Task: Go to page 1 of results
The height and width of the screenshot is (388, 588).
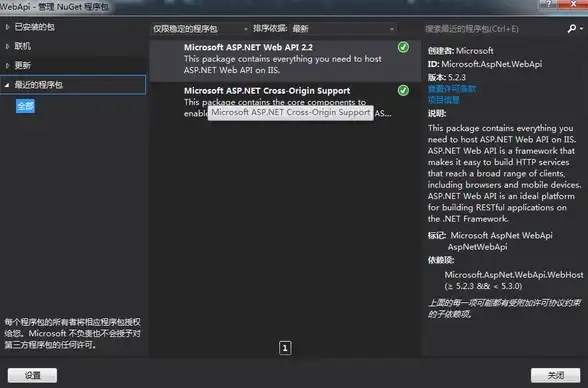Action: (x=285, y=348)
